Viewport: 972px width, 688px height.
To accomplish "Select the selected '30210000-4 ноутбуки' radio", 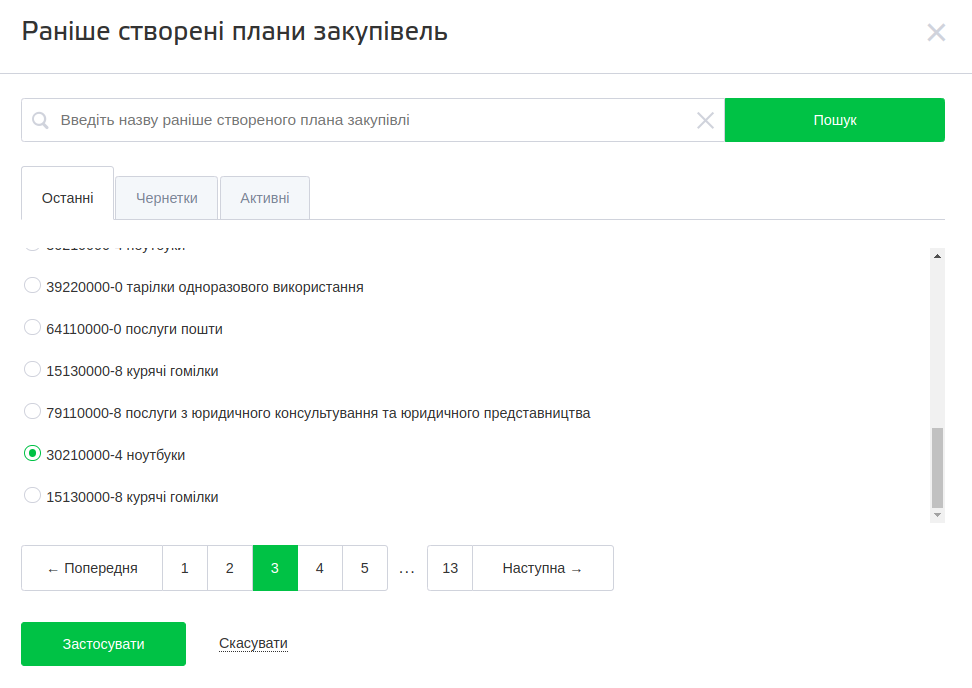I will pyautogui.click(x=32, y=454).
